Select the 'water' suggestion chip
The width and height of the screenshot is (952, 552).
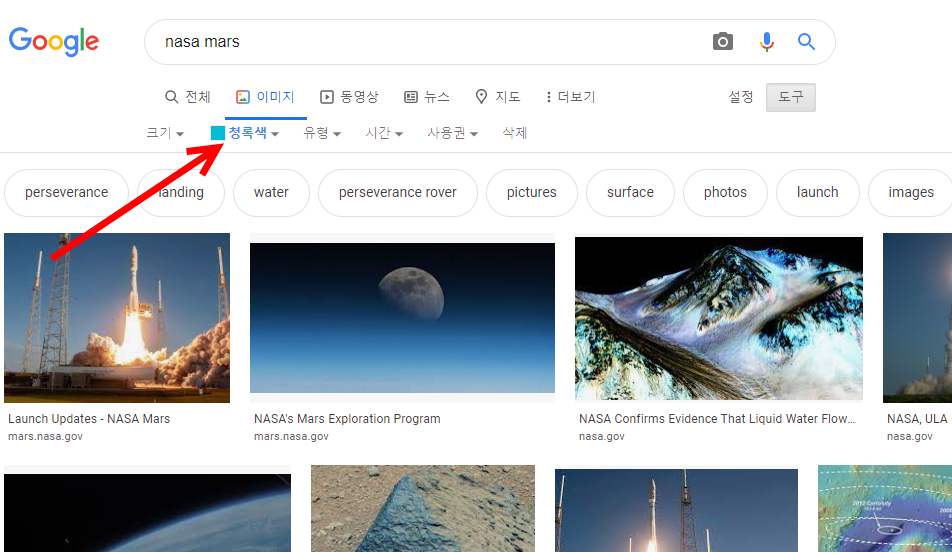[271, 193]
